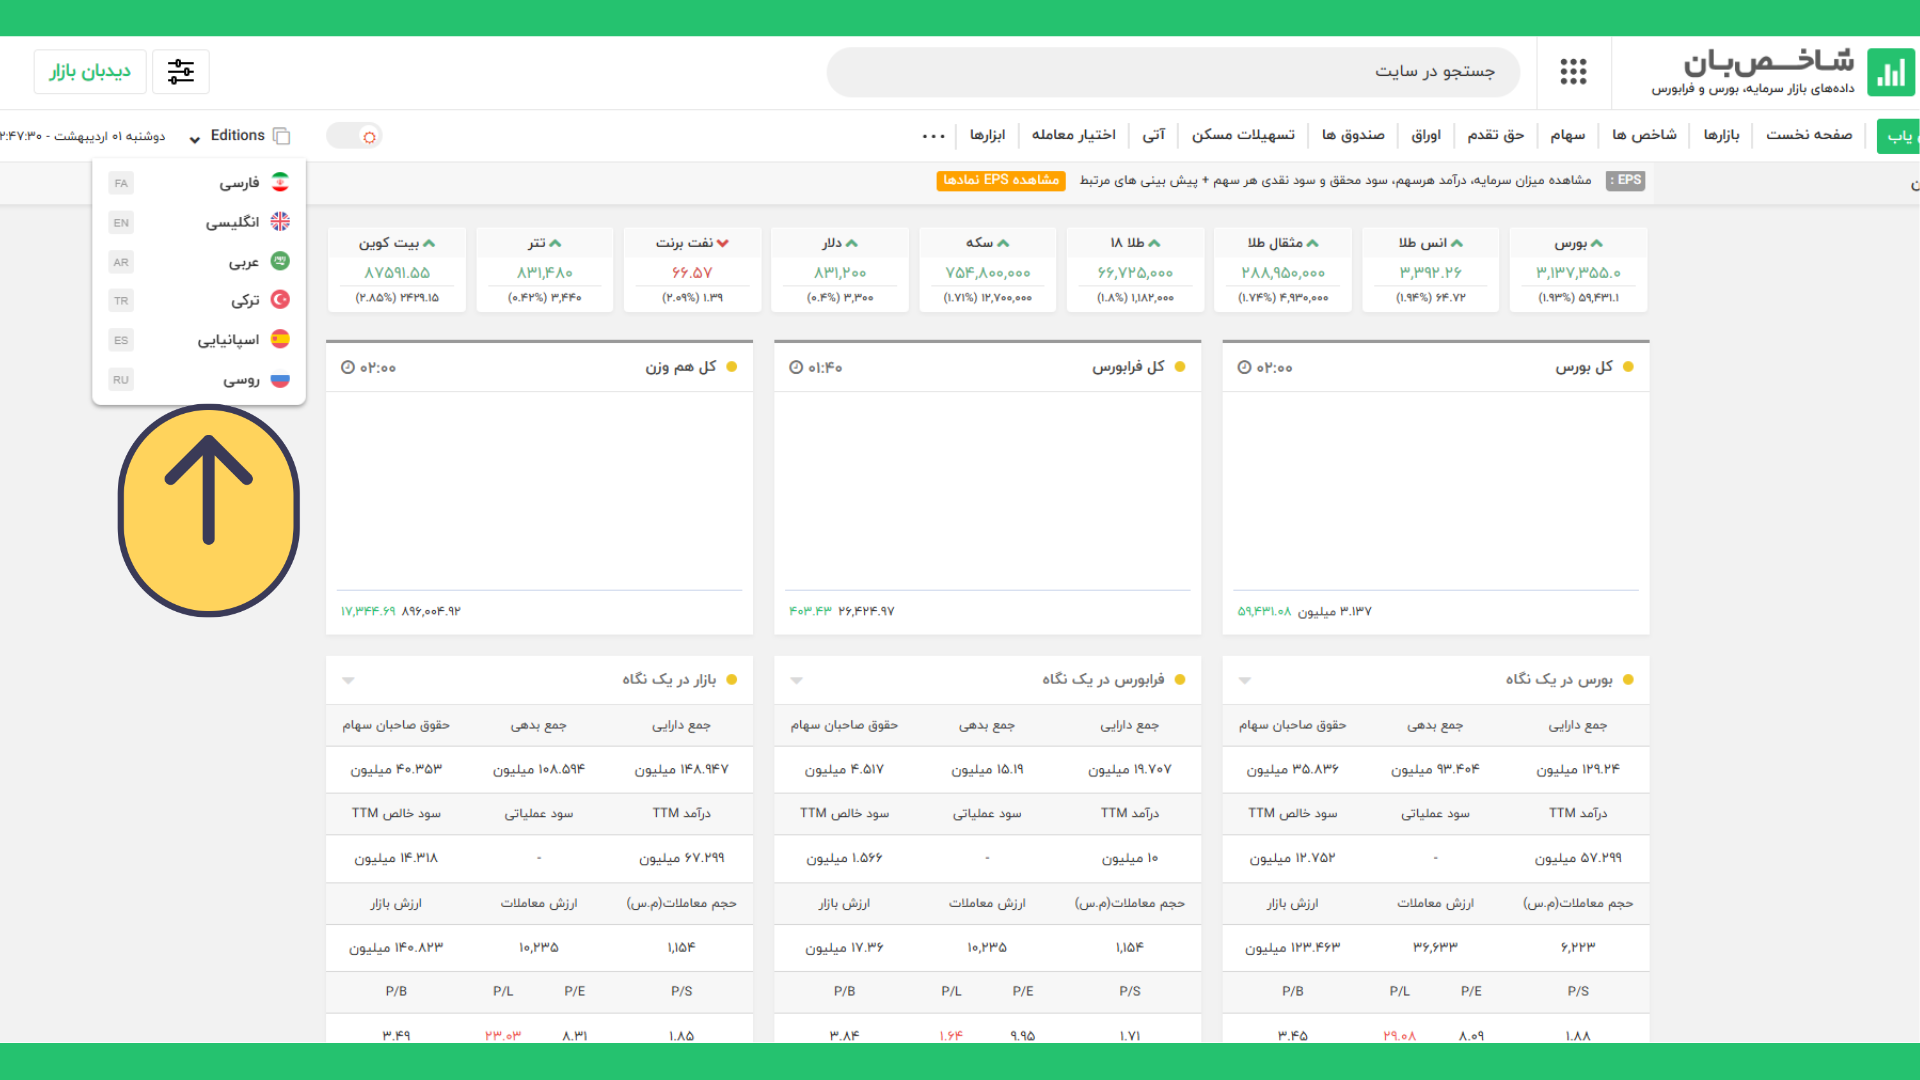Screen dimensions: 1920x1080
Task: Click the site search input field
Action: [1172, 72]
